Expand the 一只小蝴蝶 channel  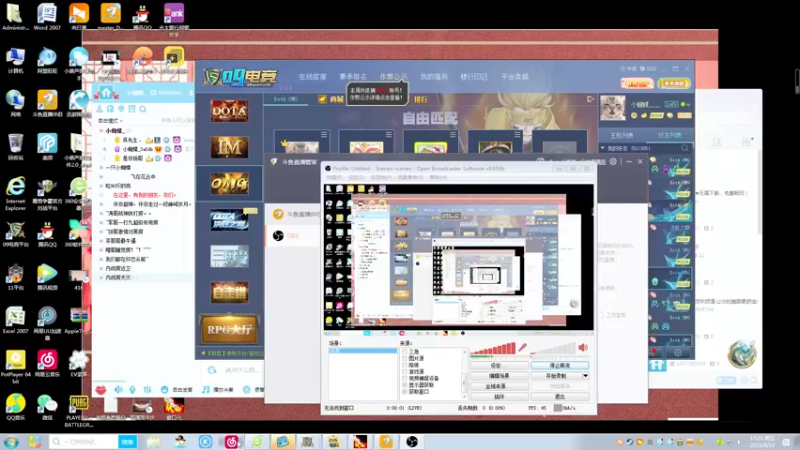[101, 167]
